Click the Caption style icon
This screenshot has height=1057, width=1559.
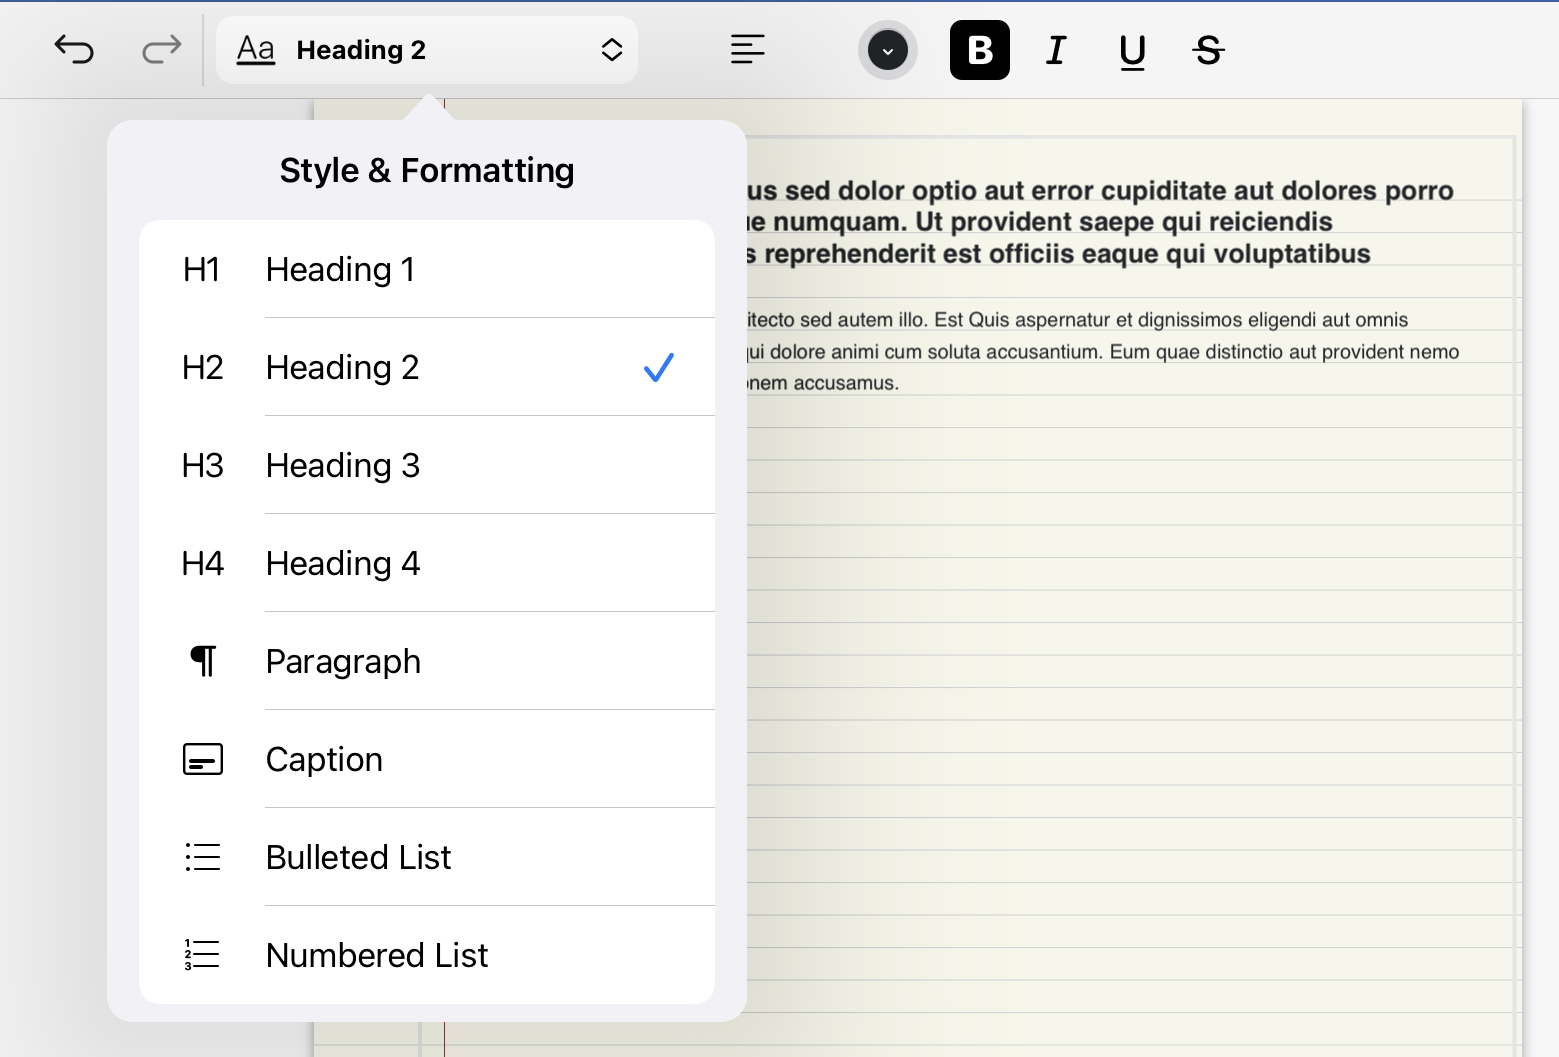[x=203, y=760]
